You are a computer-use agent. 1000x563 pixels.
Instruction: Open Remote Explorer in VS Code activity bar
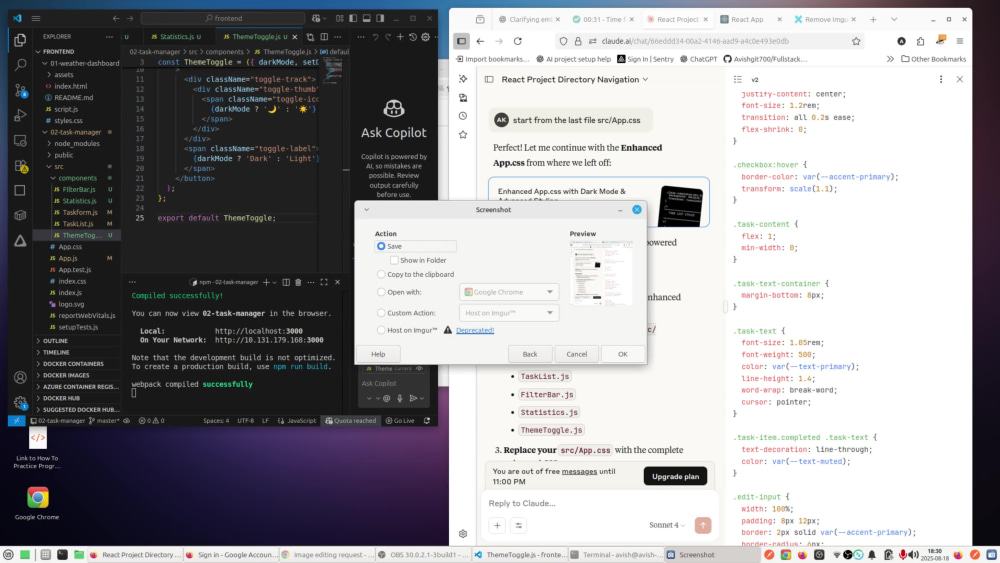point(20,140)
